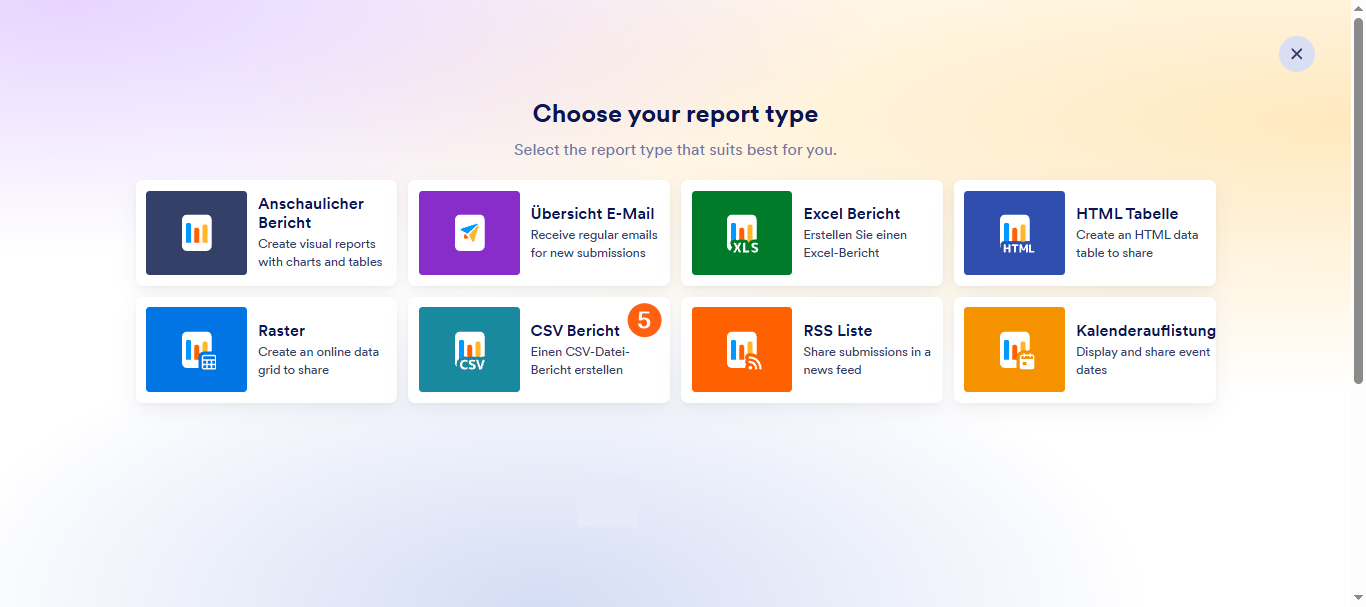The height and width of the screenshot is (607, 1366).
Task: Click "Share submissions in a news feed" text
Action: (867, 361)
